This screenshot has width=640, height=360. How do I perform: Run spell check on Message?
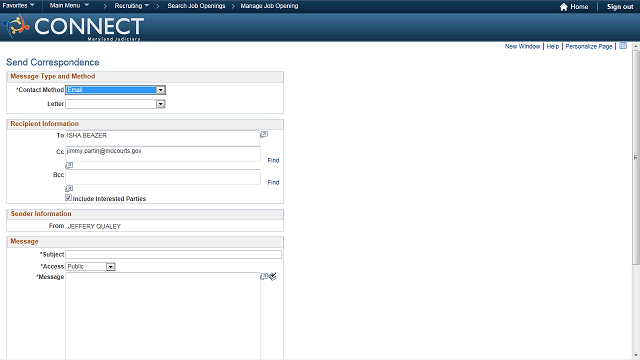point(273,276)
